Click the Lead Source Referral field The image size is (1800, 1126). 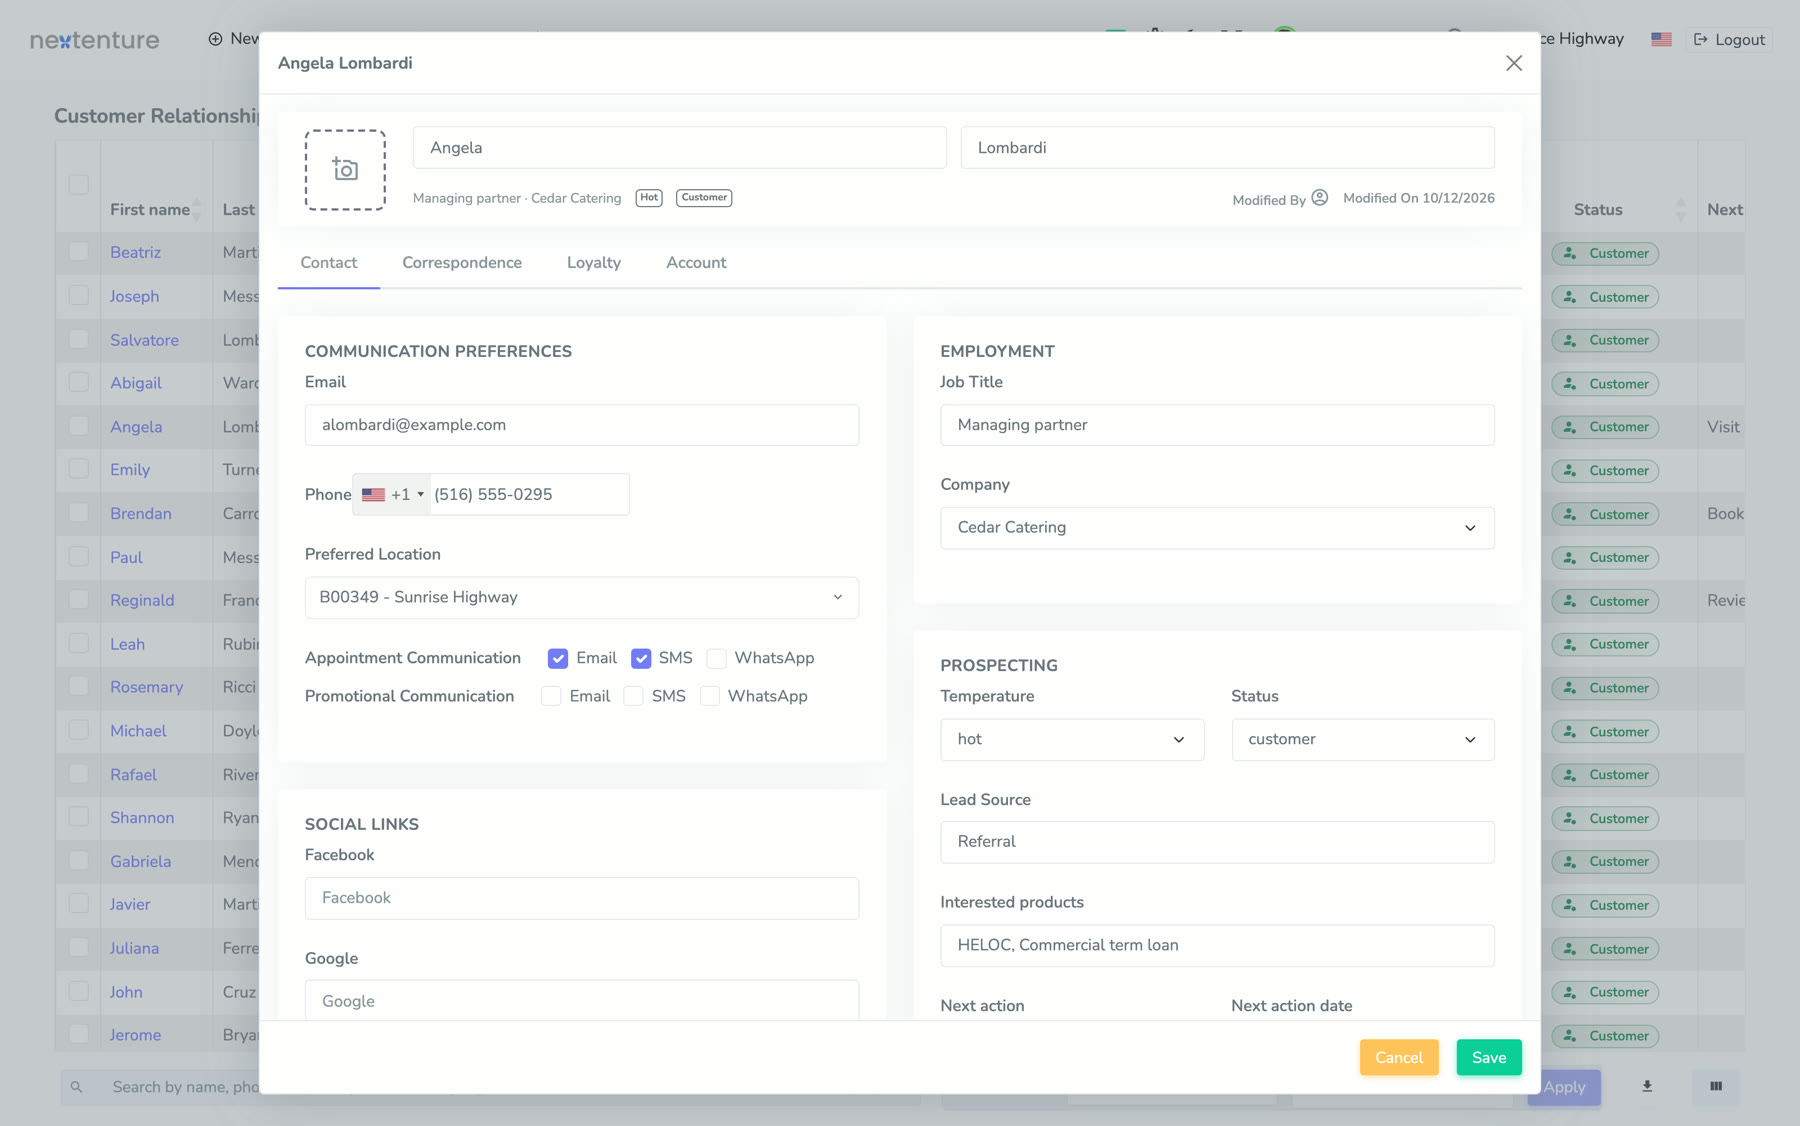pos(1217,842)
